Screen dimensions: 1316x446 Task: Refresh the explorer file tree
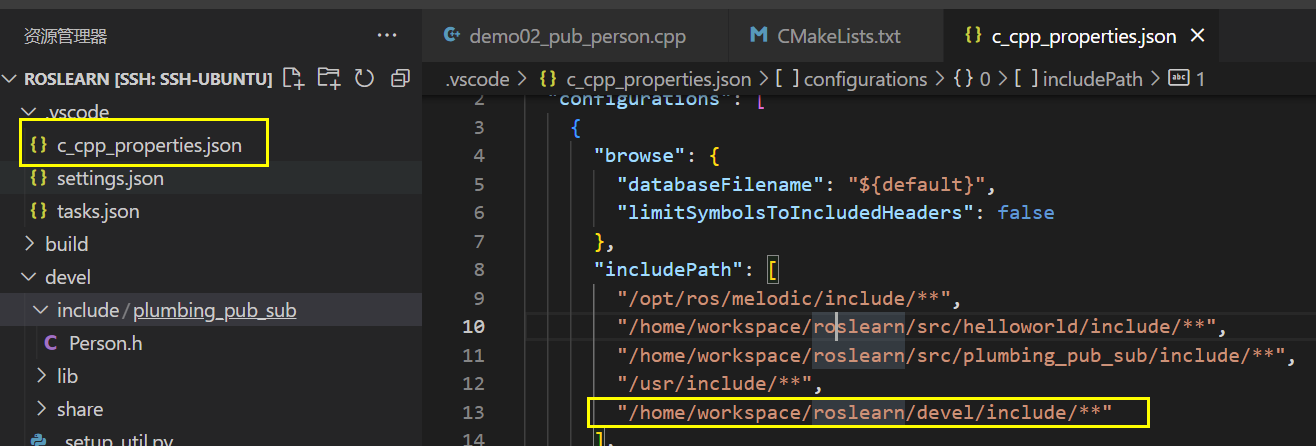(x=364, y=78)
